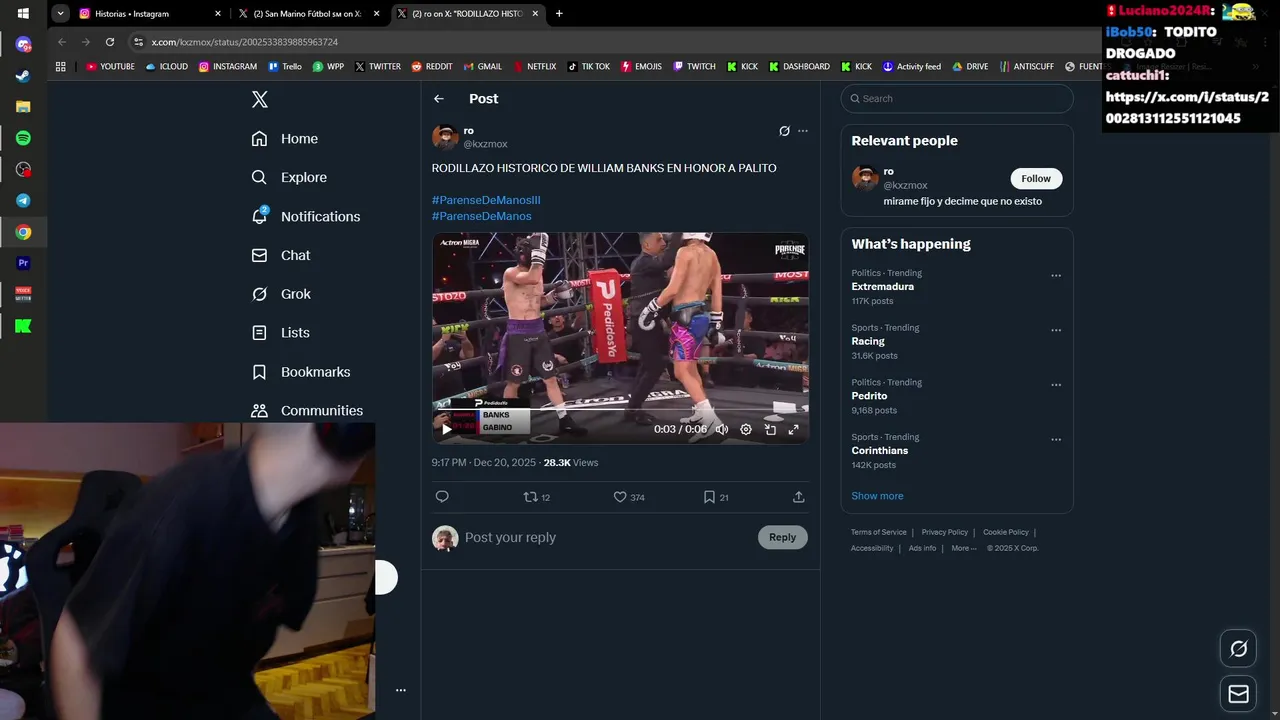
Task: Go back with the Post arrow
Action: tap(439, 99)
